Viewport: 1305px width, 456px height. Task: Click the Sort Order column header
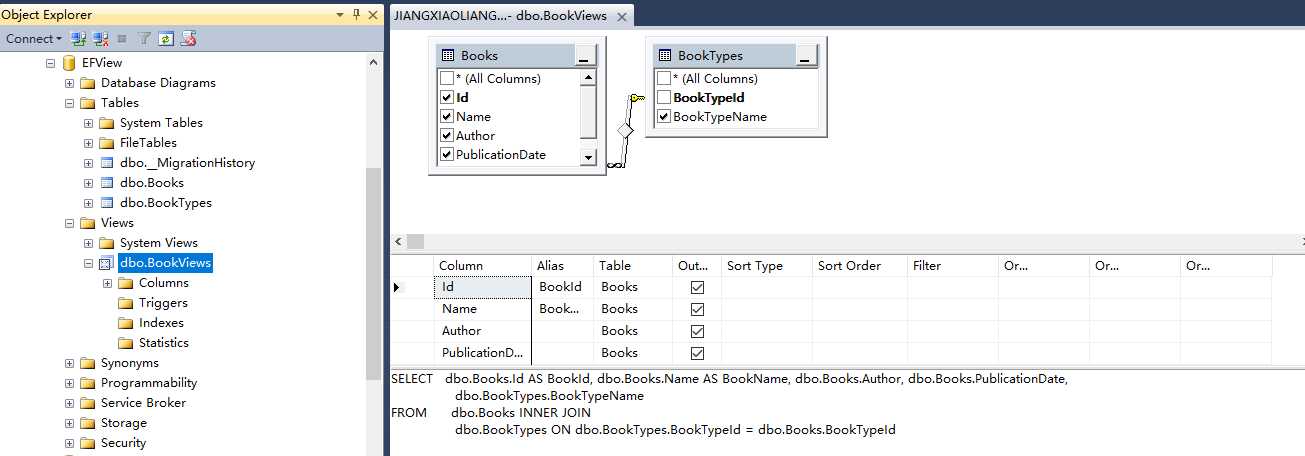point(860,266)
